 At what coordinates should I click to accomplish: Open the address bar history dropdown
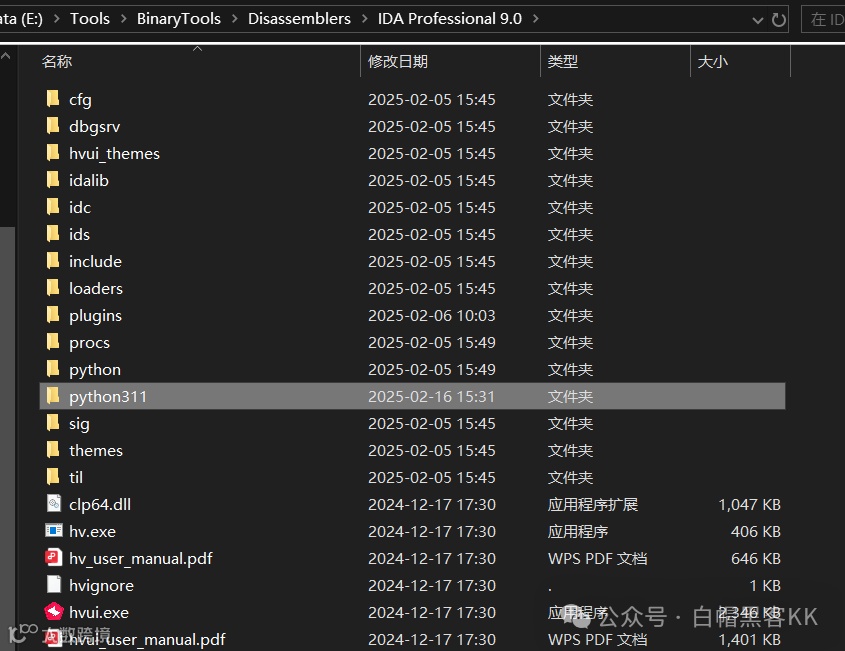click(758, 19)
